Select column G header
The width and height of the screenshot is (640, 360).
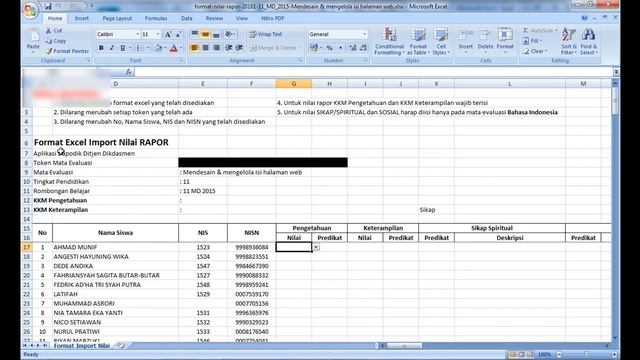click(293, 84)
